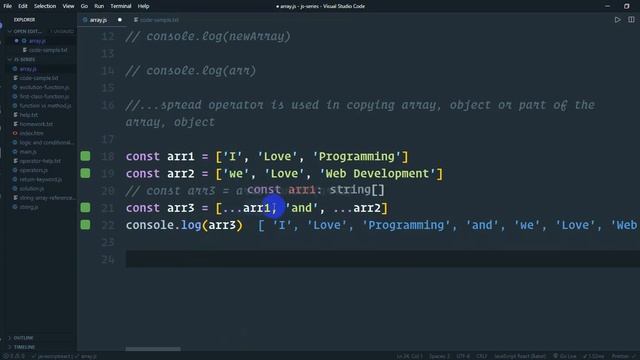Click the EXPLORER panel title
Screen dimensions: 640x360
24,20
